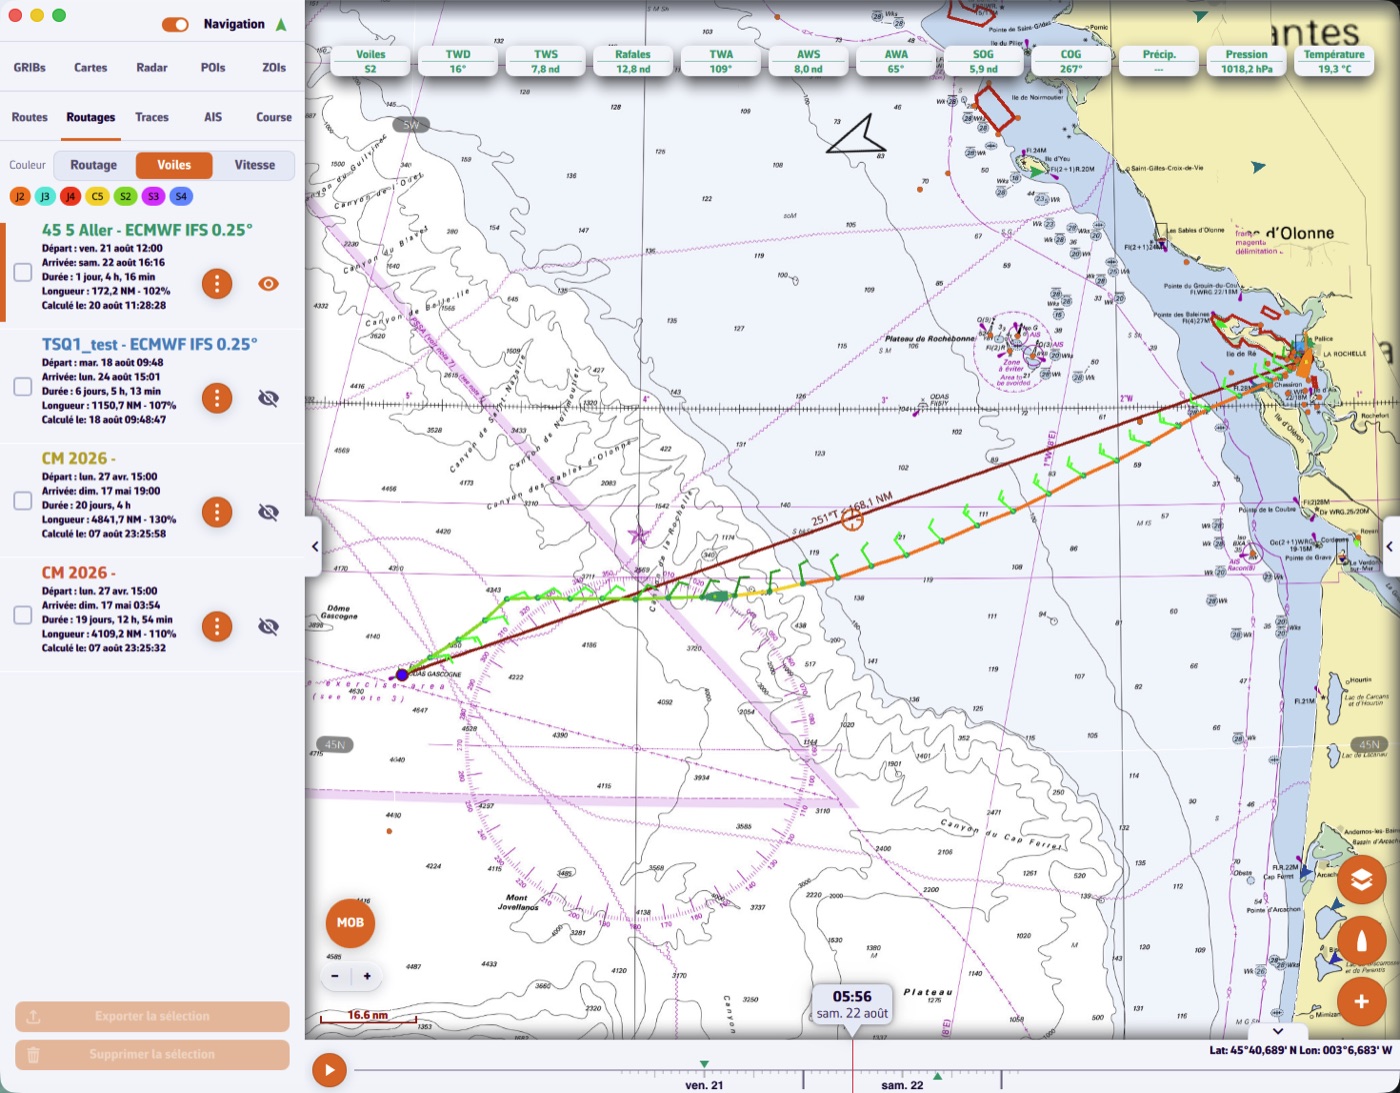Tick the TSQ1_test routing checkbox

[23, 386]
